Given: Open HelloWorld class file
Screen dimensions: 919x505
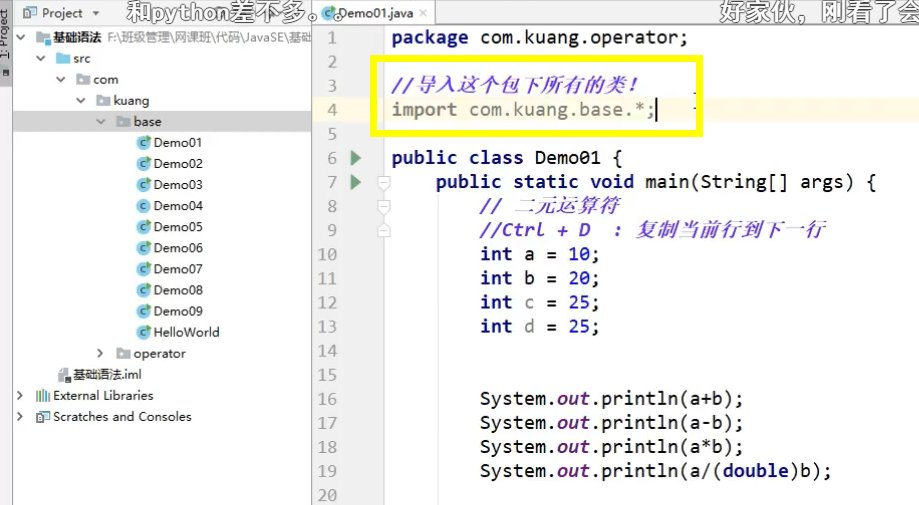Looking at the screenshot, I should pos(186,332).
